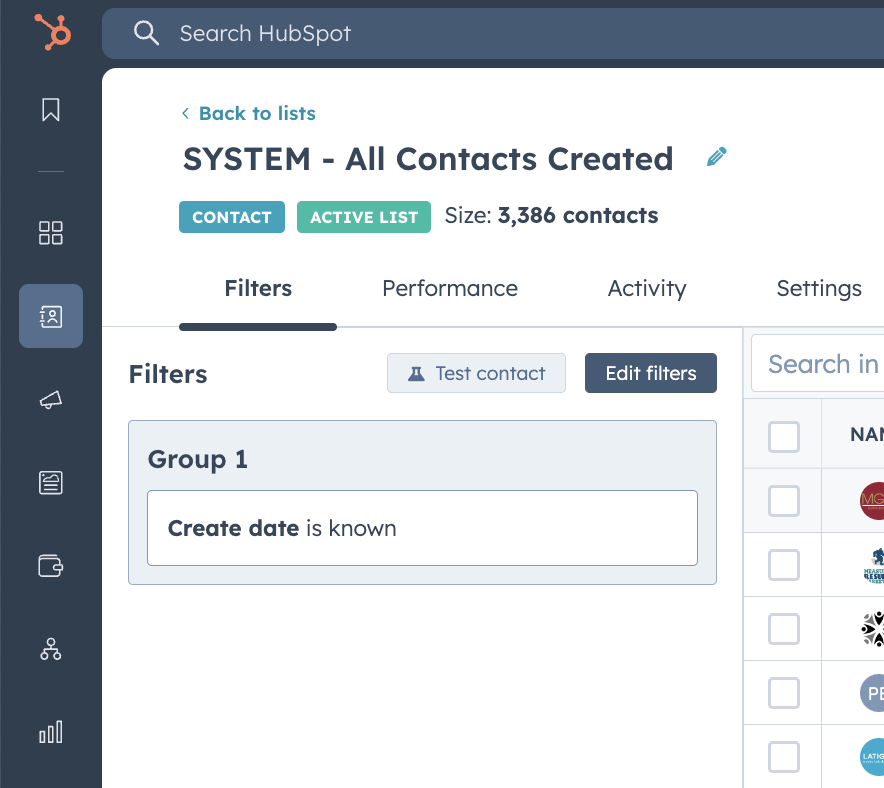Open the Commerce wallet icon

pyautogui.click(x=51, y=566)
